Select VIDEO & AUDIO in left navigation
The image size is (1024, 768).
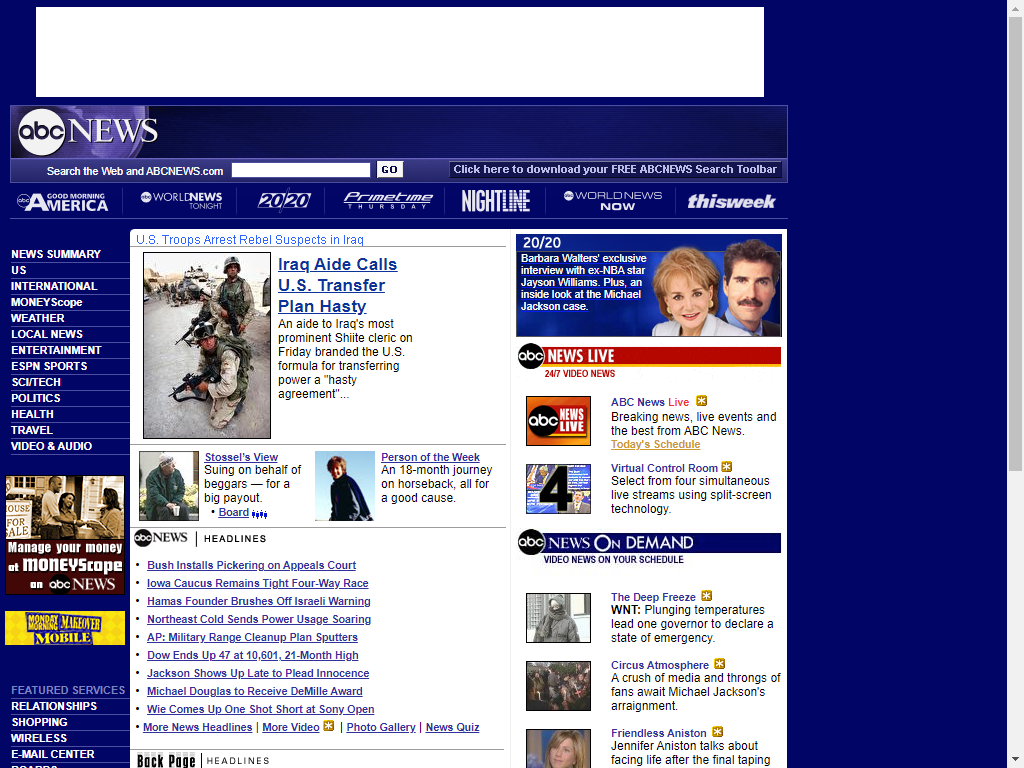click(52, 446)
